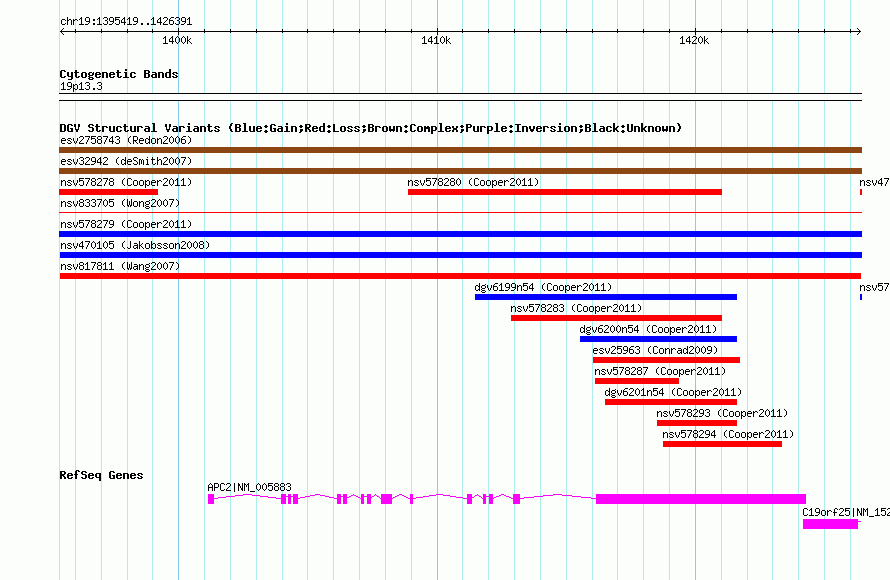Select the red bar under nsv578287 (Cooper2011)
The height and width of the screenshot is (580, 890).
click(x=637, y=381)
